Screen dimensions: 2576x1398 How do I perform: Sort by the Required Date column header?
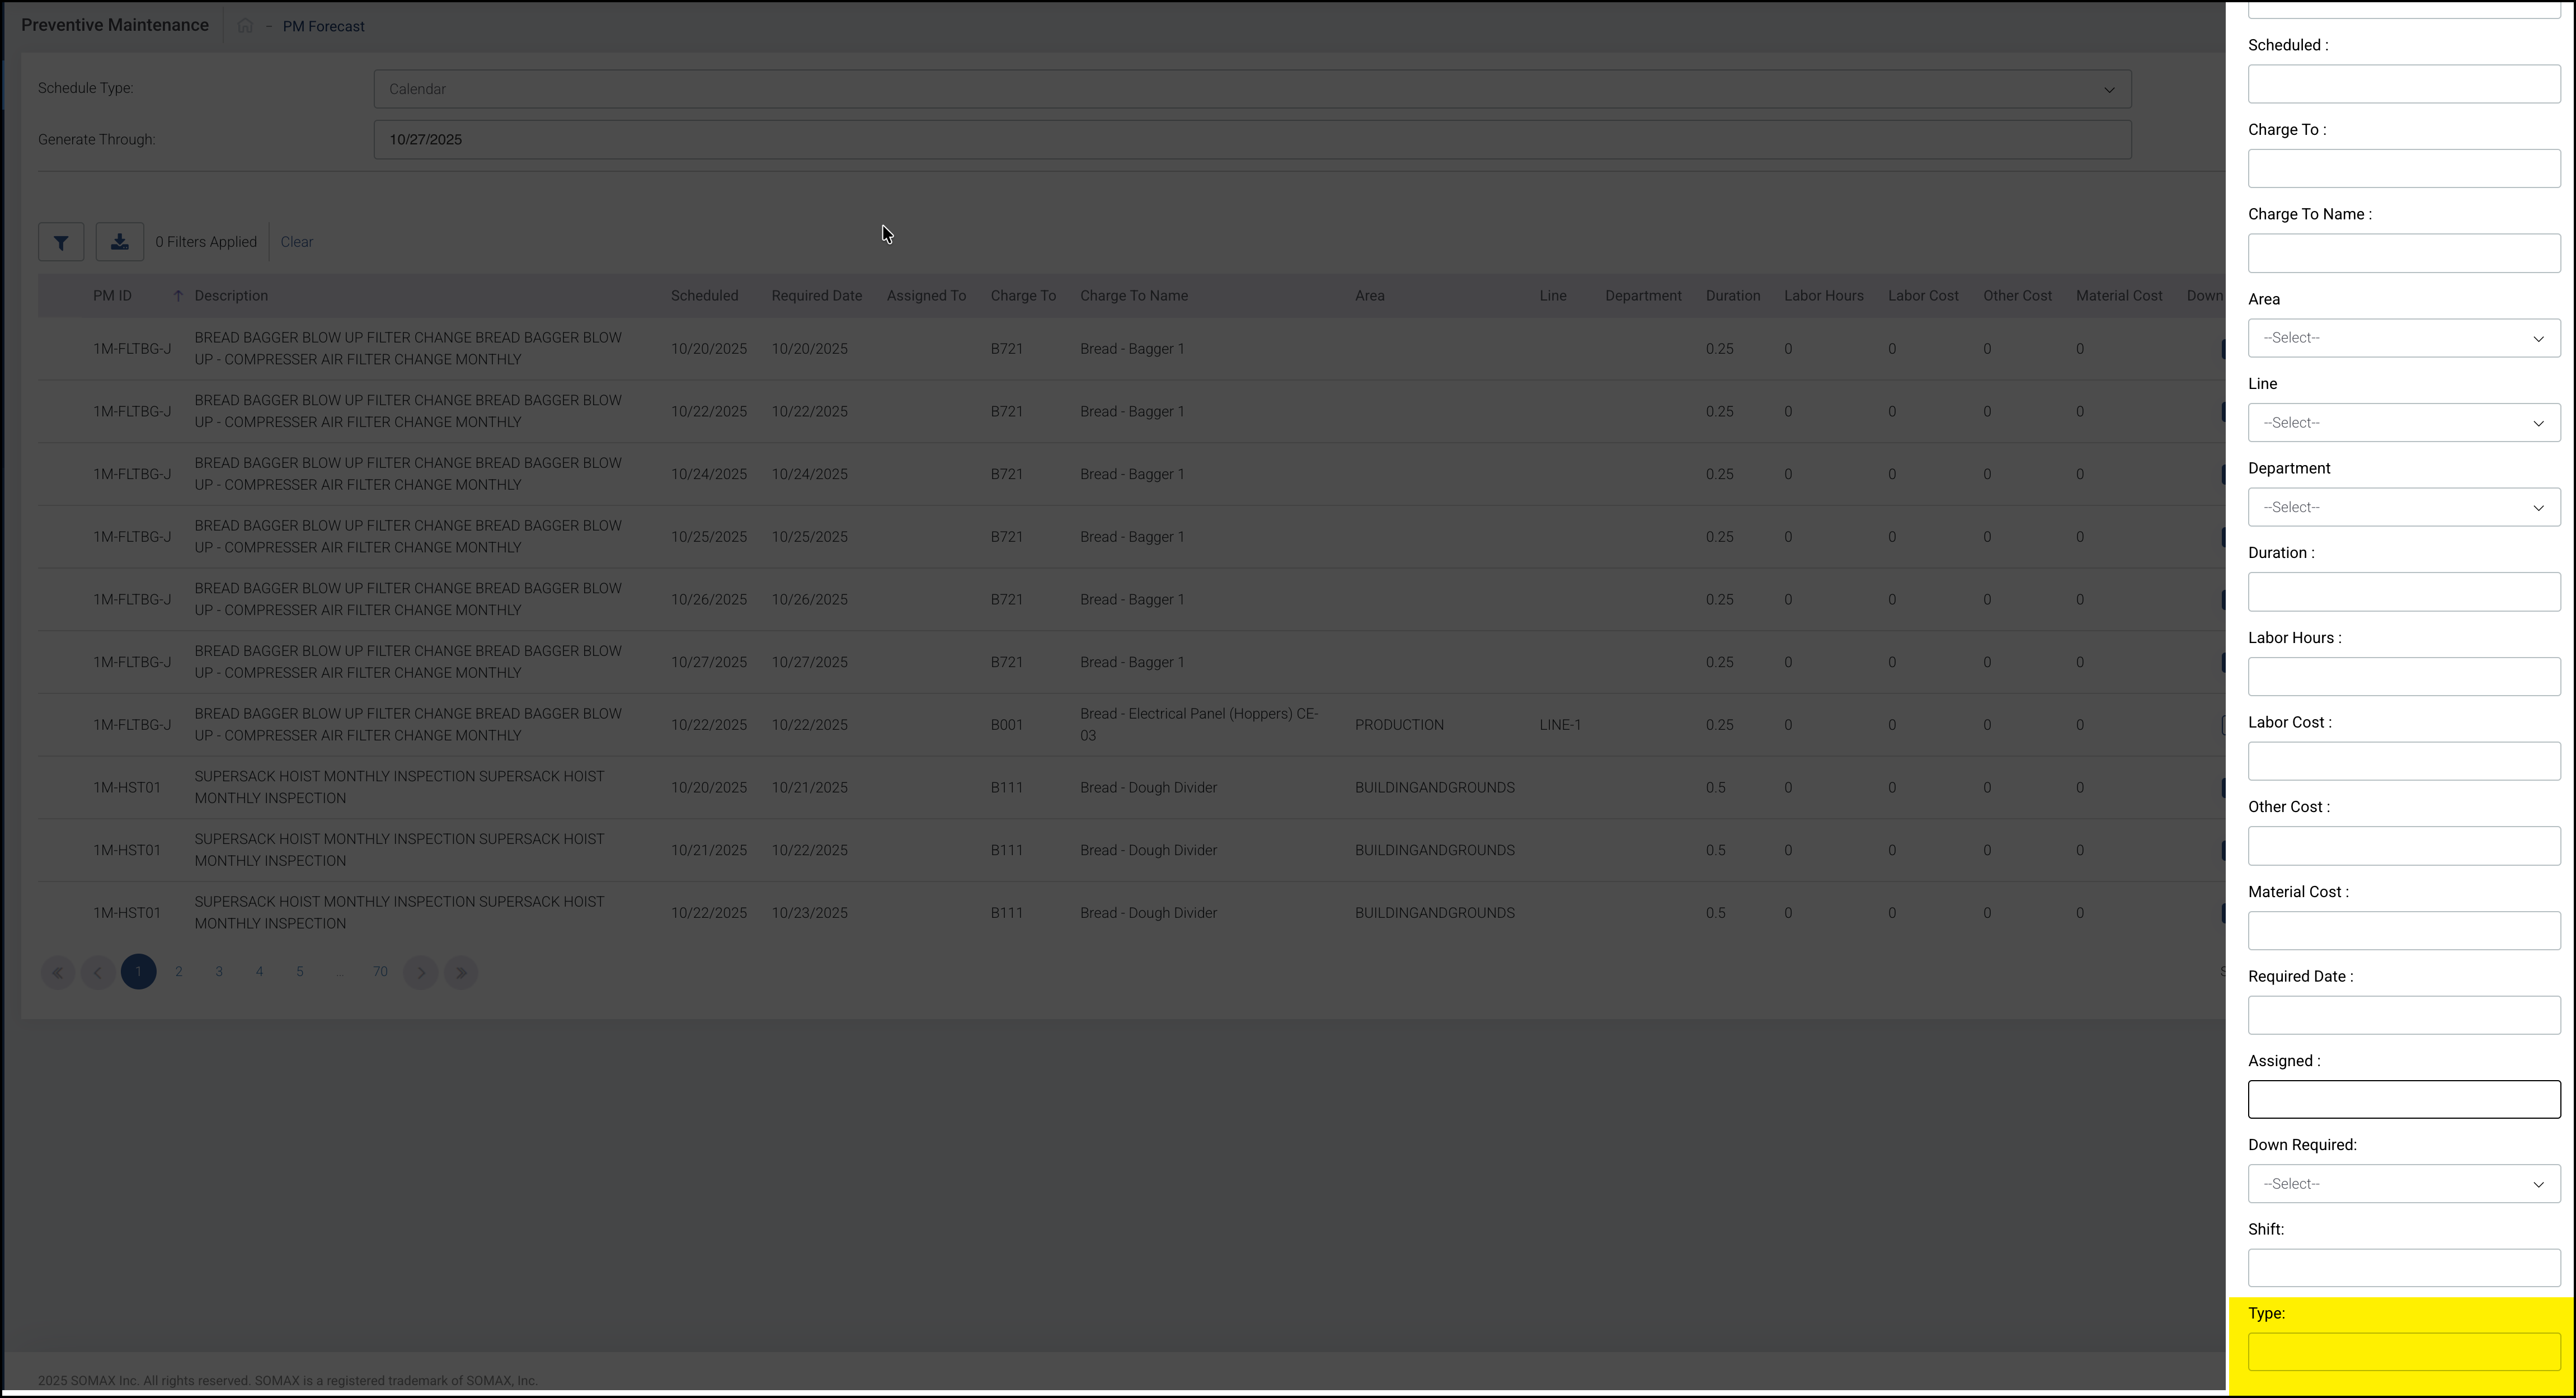(816, 296)
